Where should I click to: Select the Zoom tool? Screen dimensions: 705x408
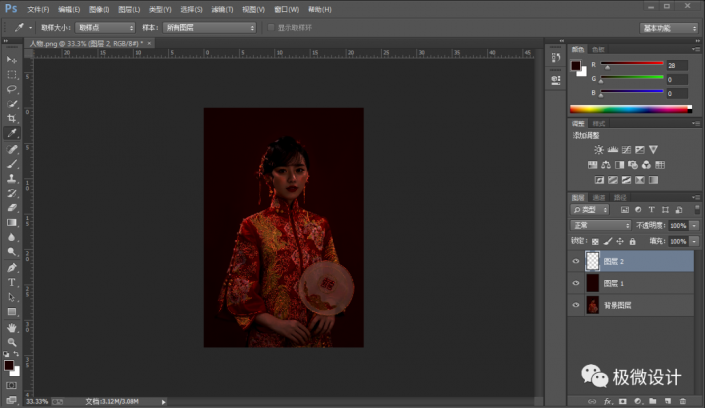tap(12, 342)
